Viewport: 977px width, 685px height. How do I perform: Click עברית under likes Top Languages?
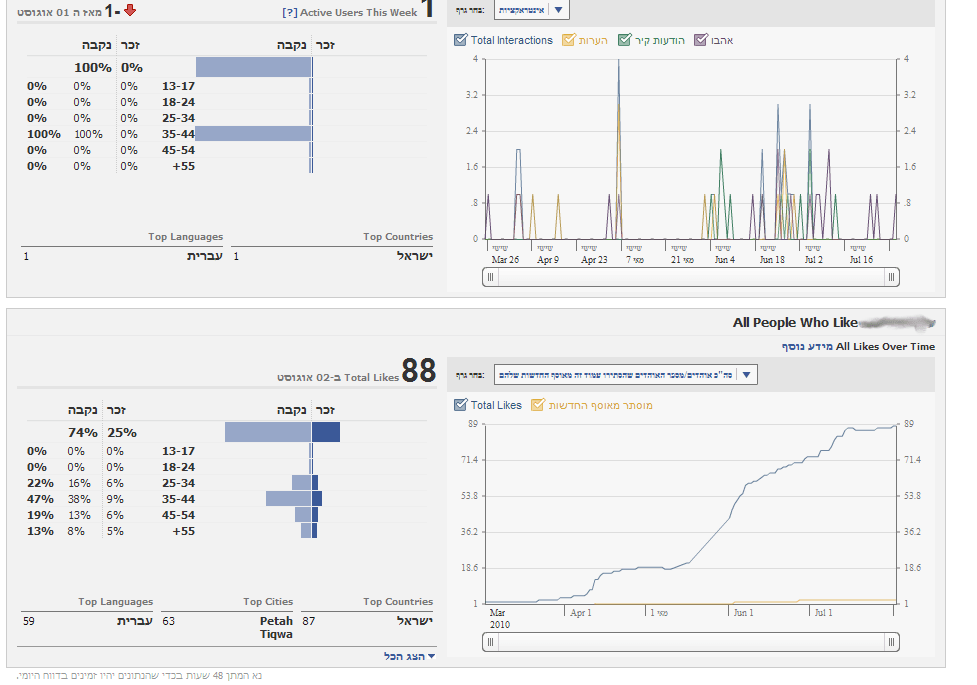coord(135,621)
